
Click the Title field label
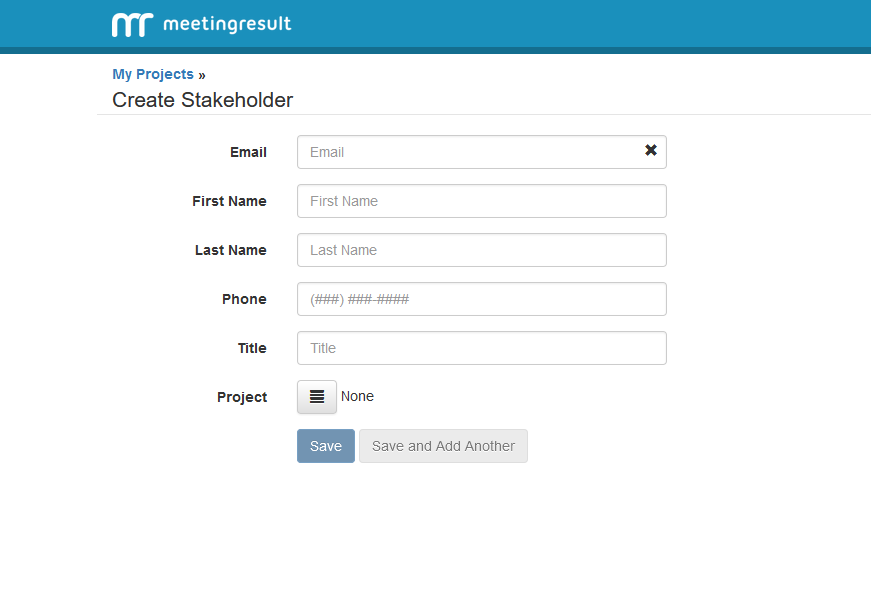pos(252,348)
